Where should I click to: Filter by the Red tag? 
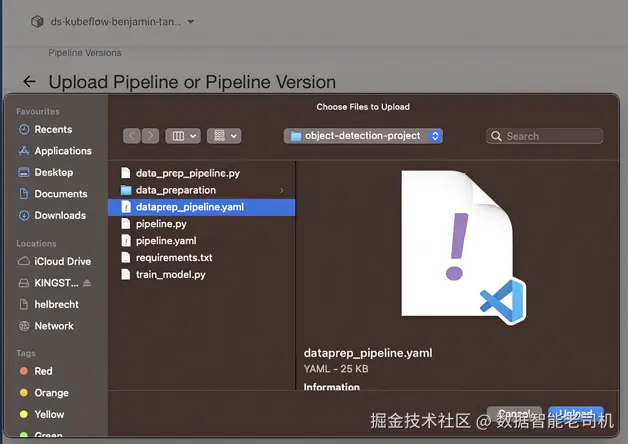point(36,371)
